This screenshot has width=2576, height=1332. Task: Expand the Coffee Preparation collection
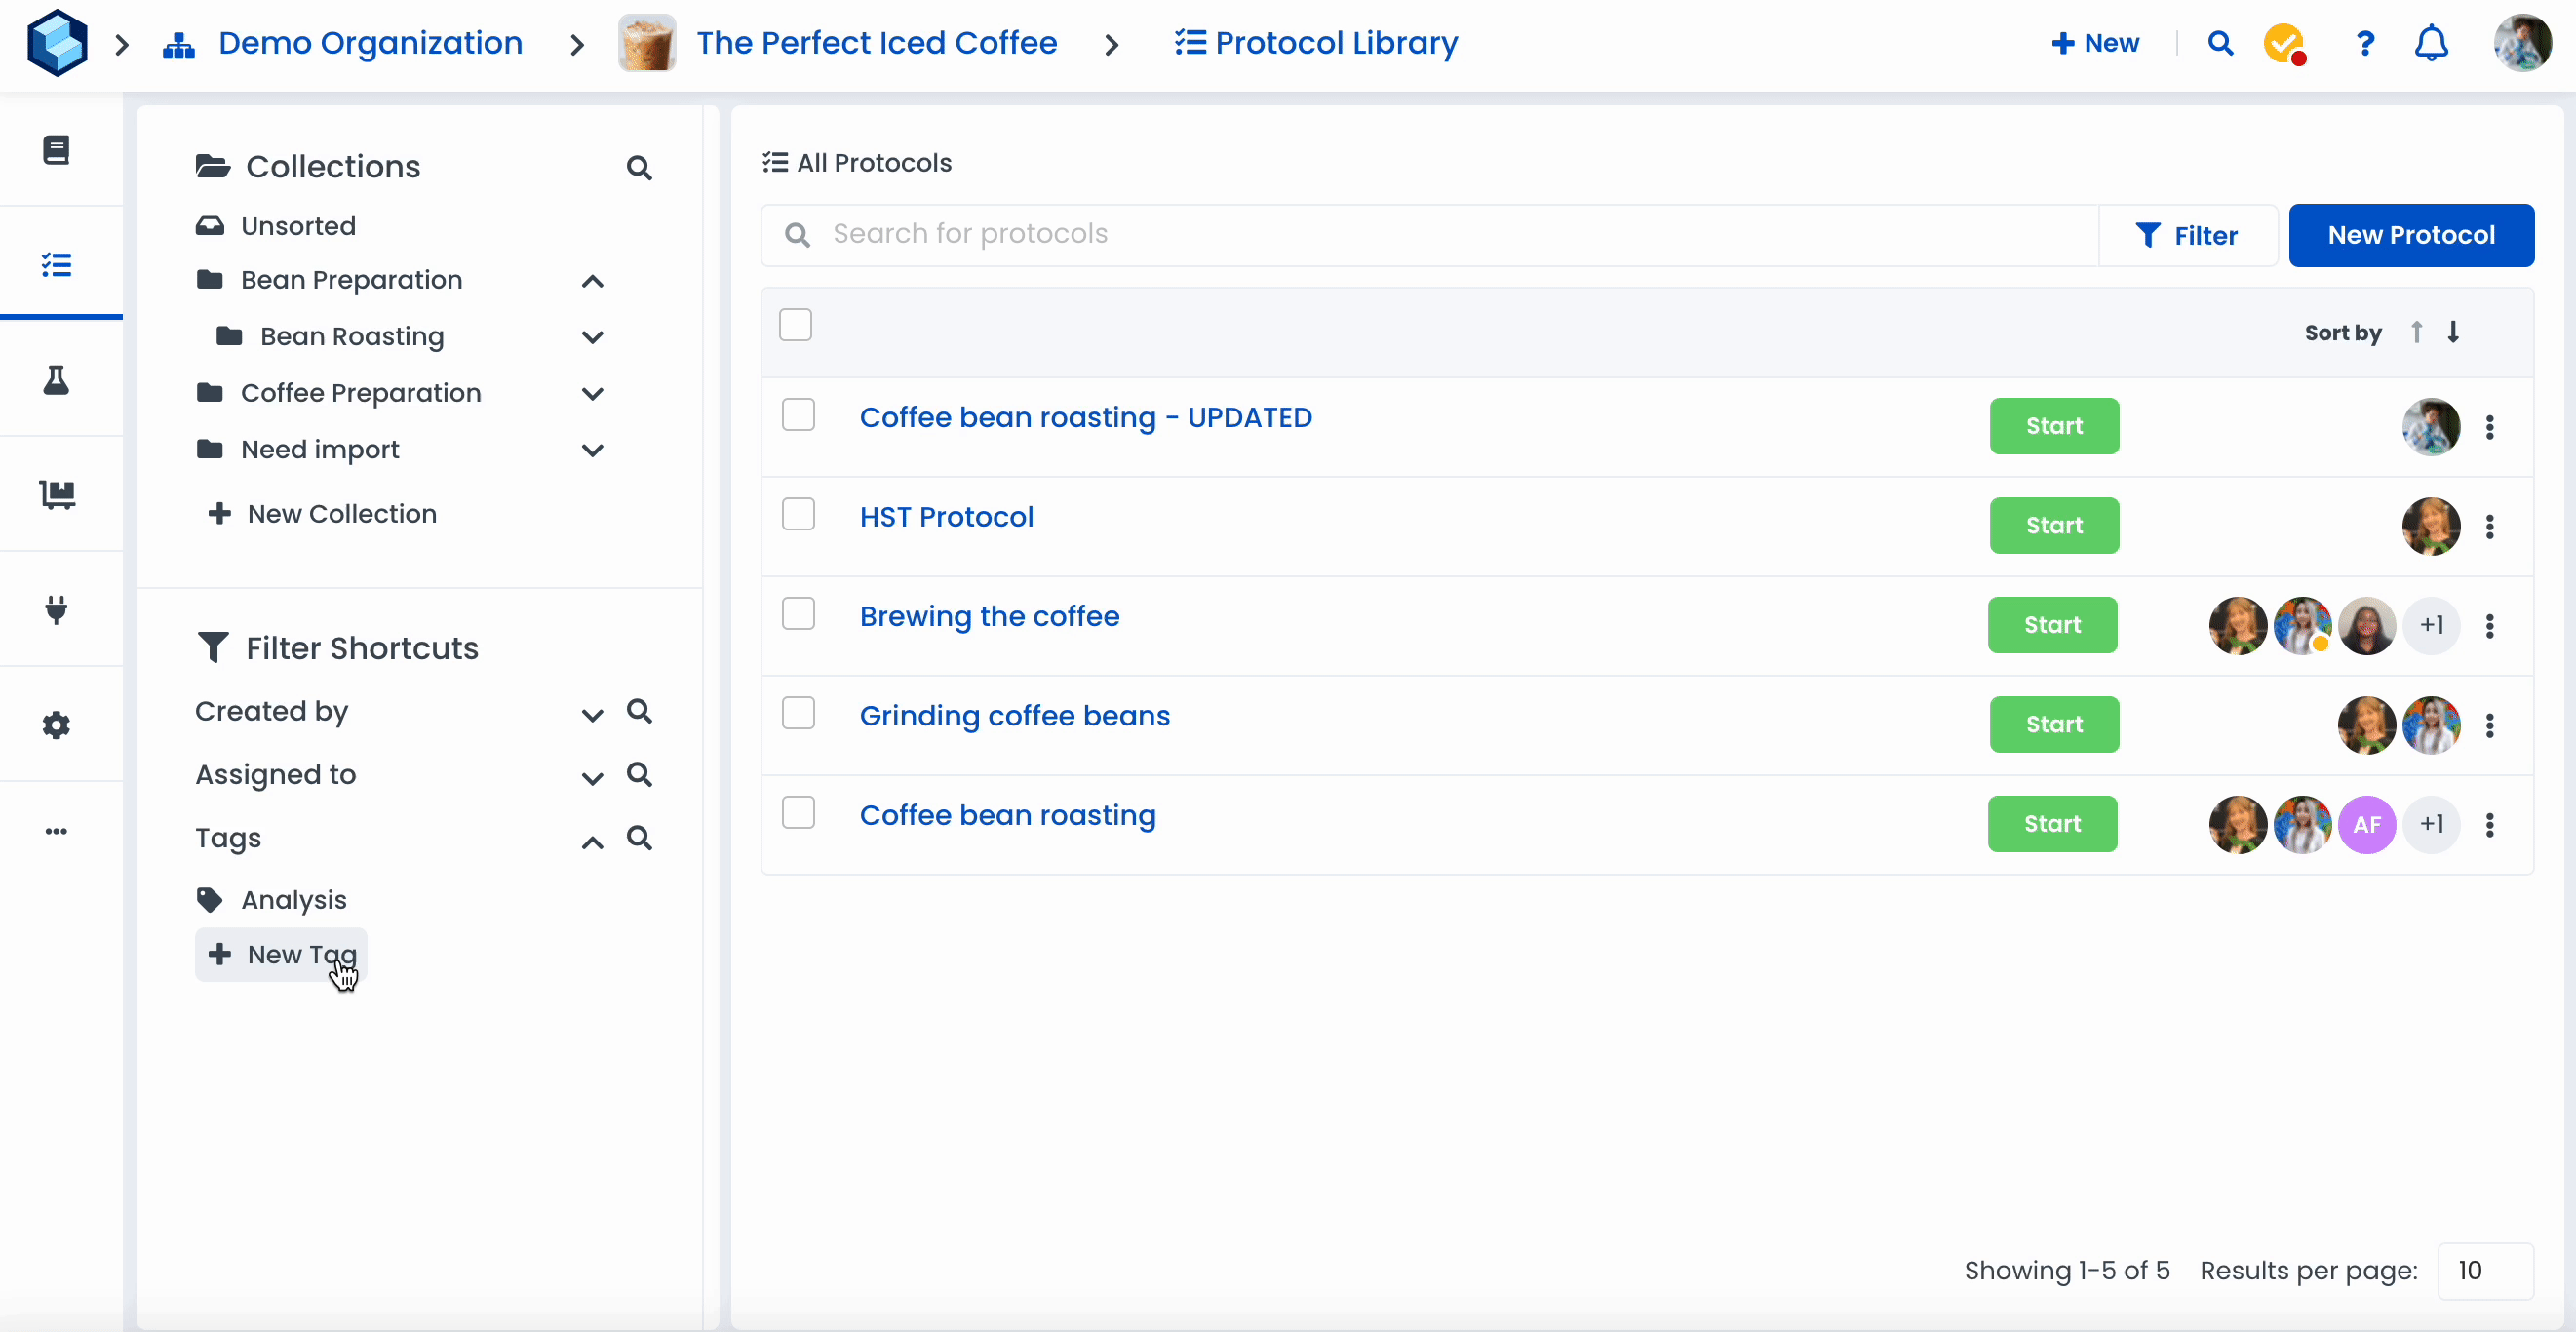pos(592,394)
